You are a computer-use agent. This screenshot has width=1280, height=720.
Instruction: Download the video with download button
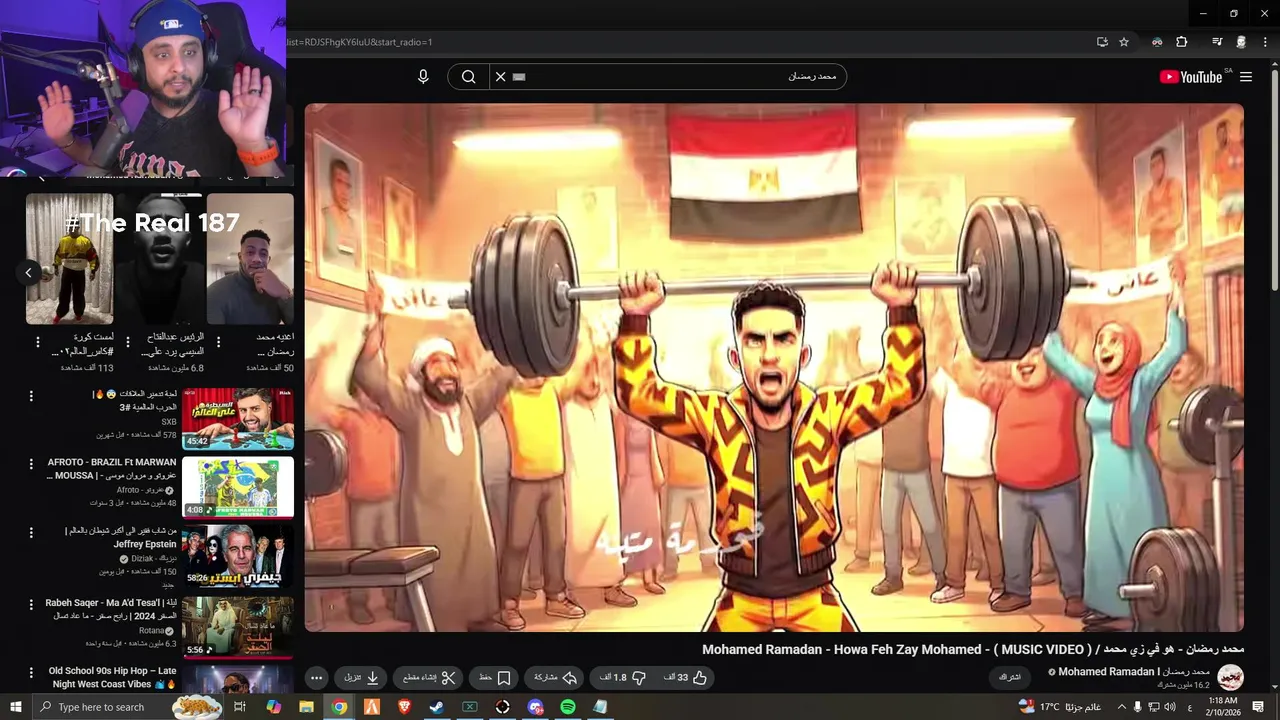pos(362,678)
